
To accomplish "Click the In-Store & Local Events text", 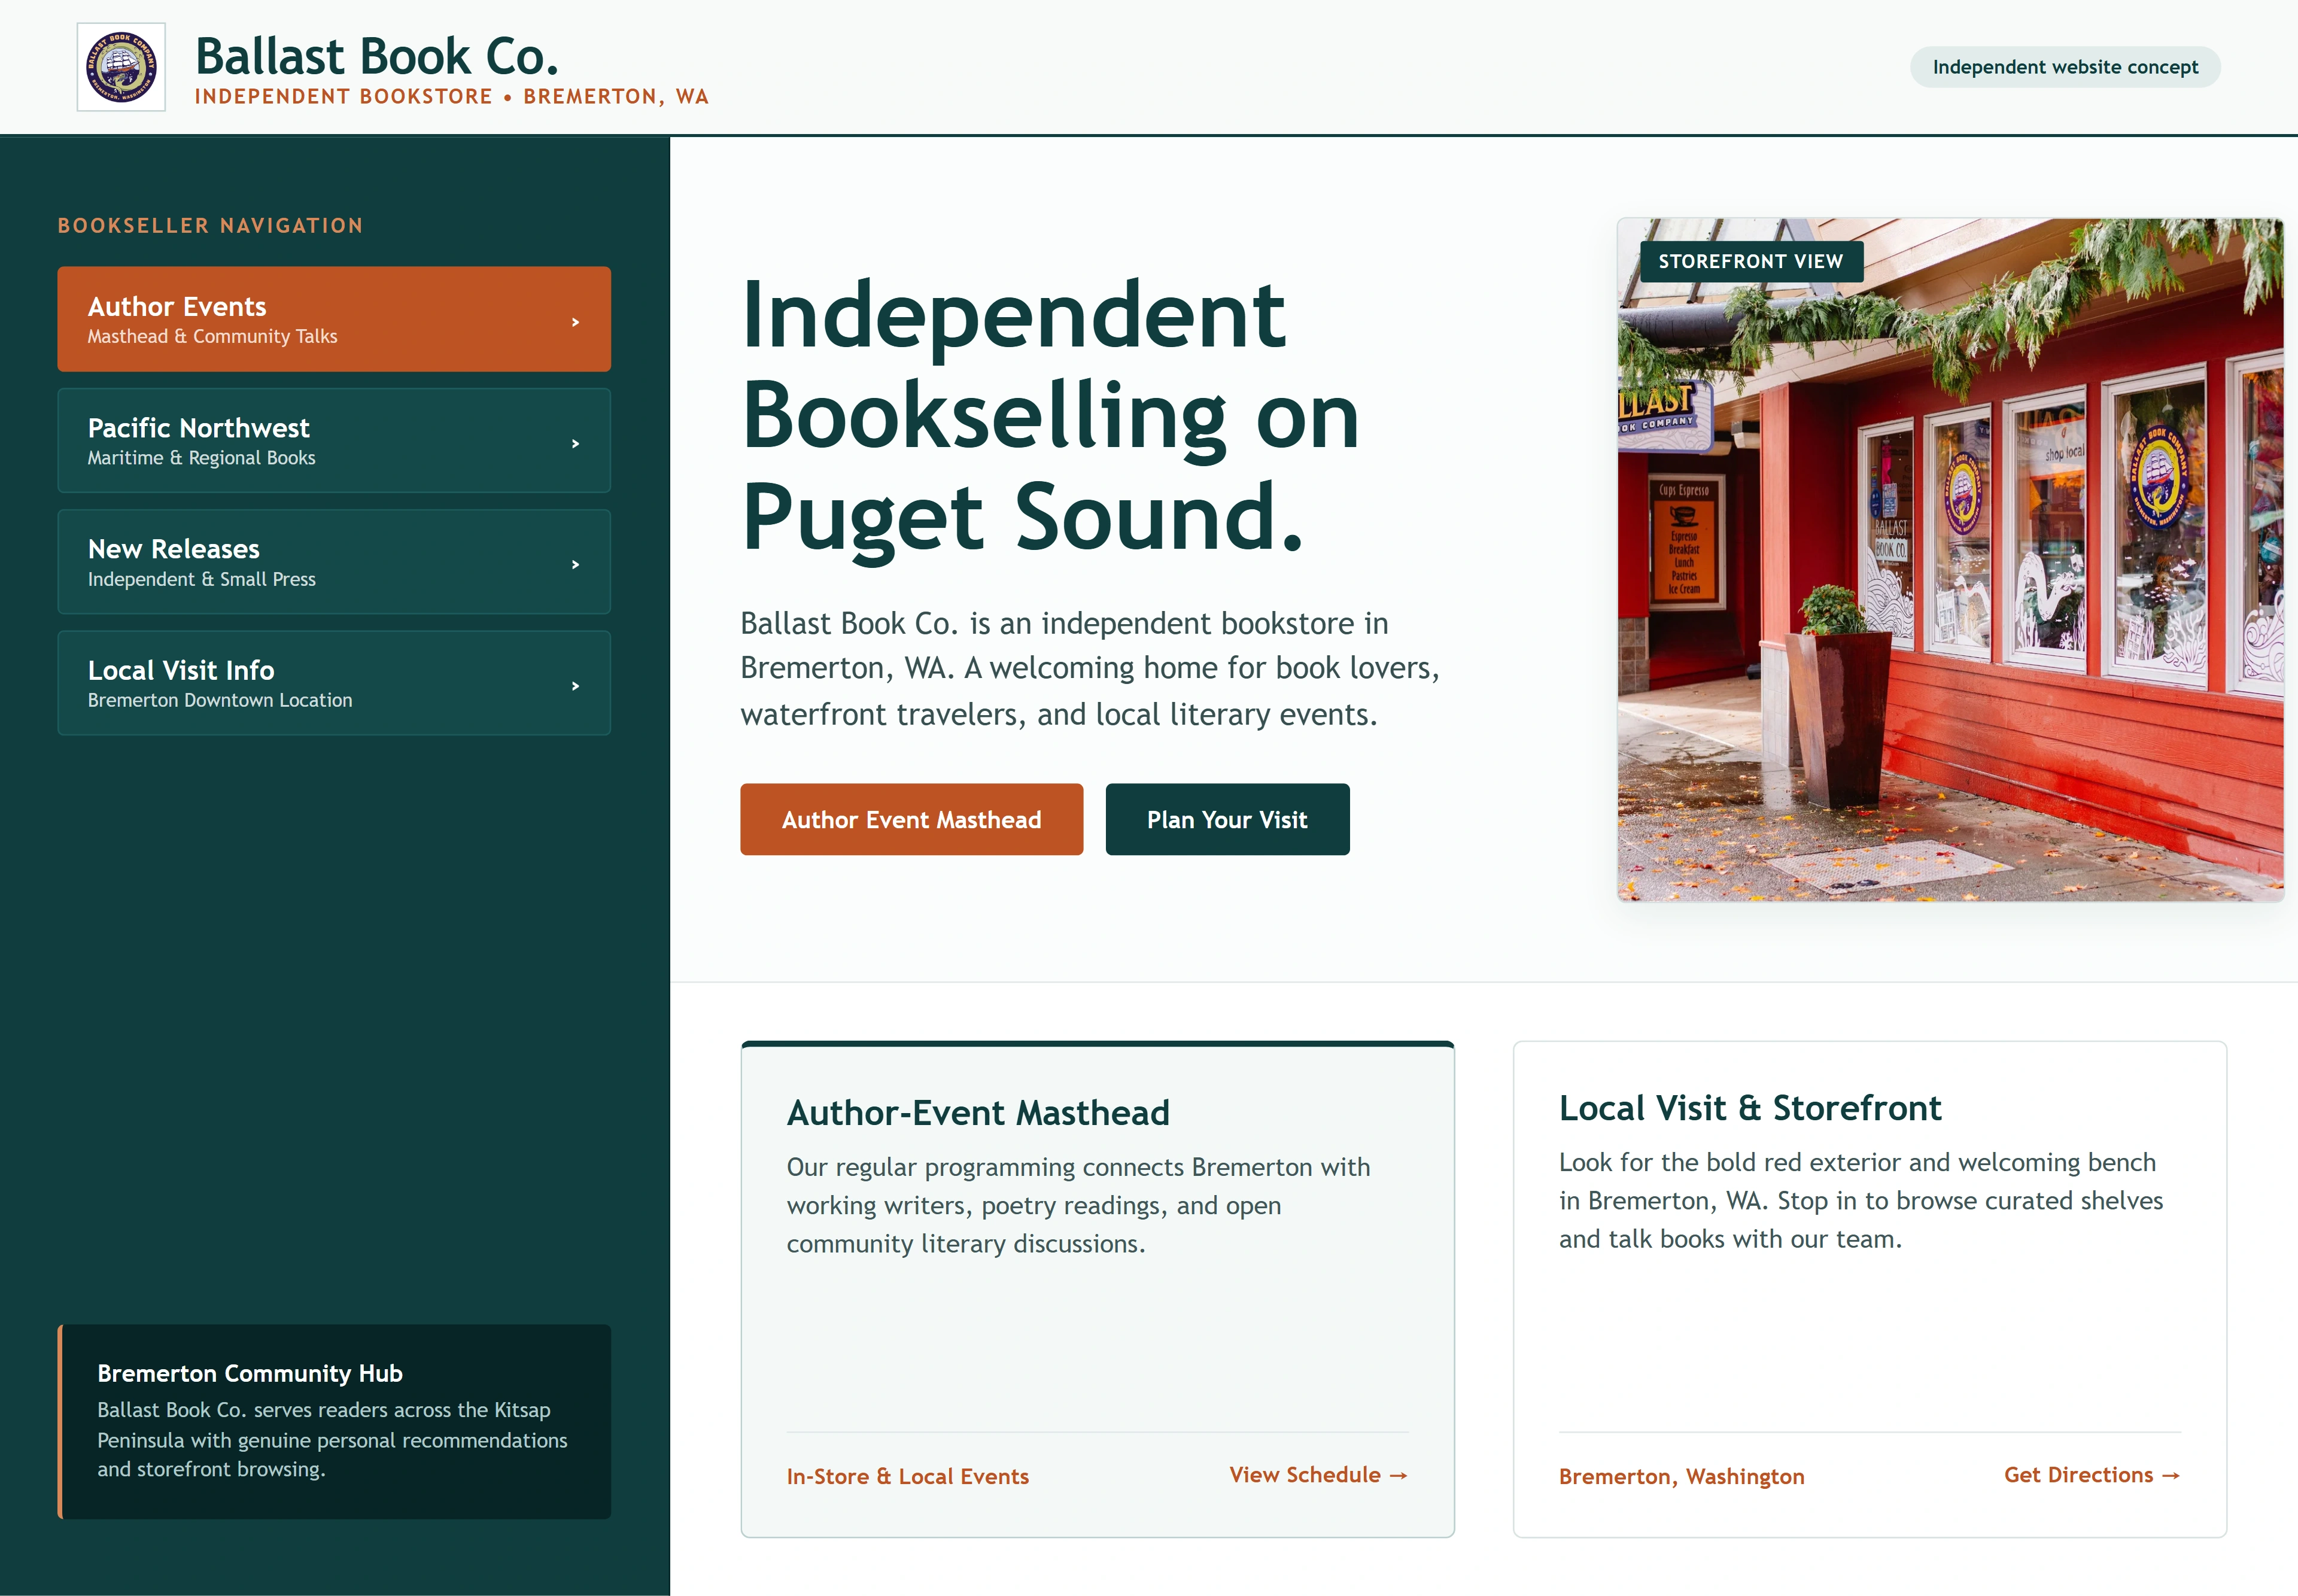I will [x=907, y=1476].
